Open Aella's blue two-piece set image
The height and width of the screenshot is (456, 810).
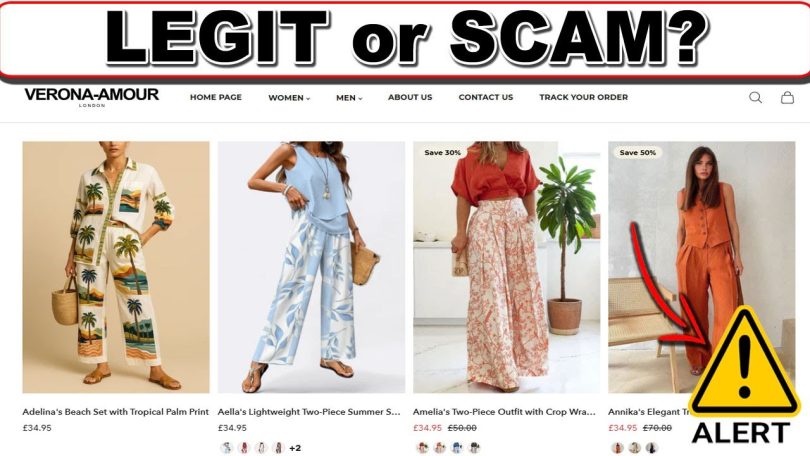point(311,267)
